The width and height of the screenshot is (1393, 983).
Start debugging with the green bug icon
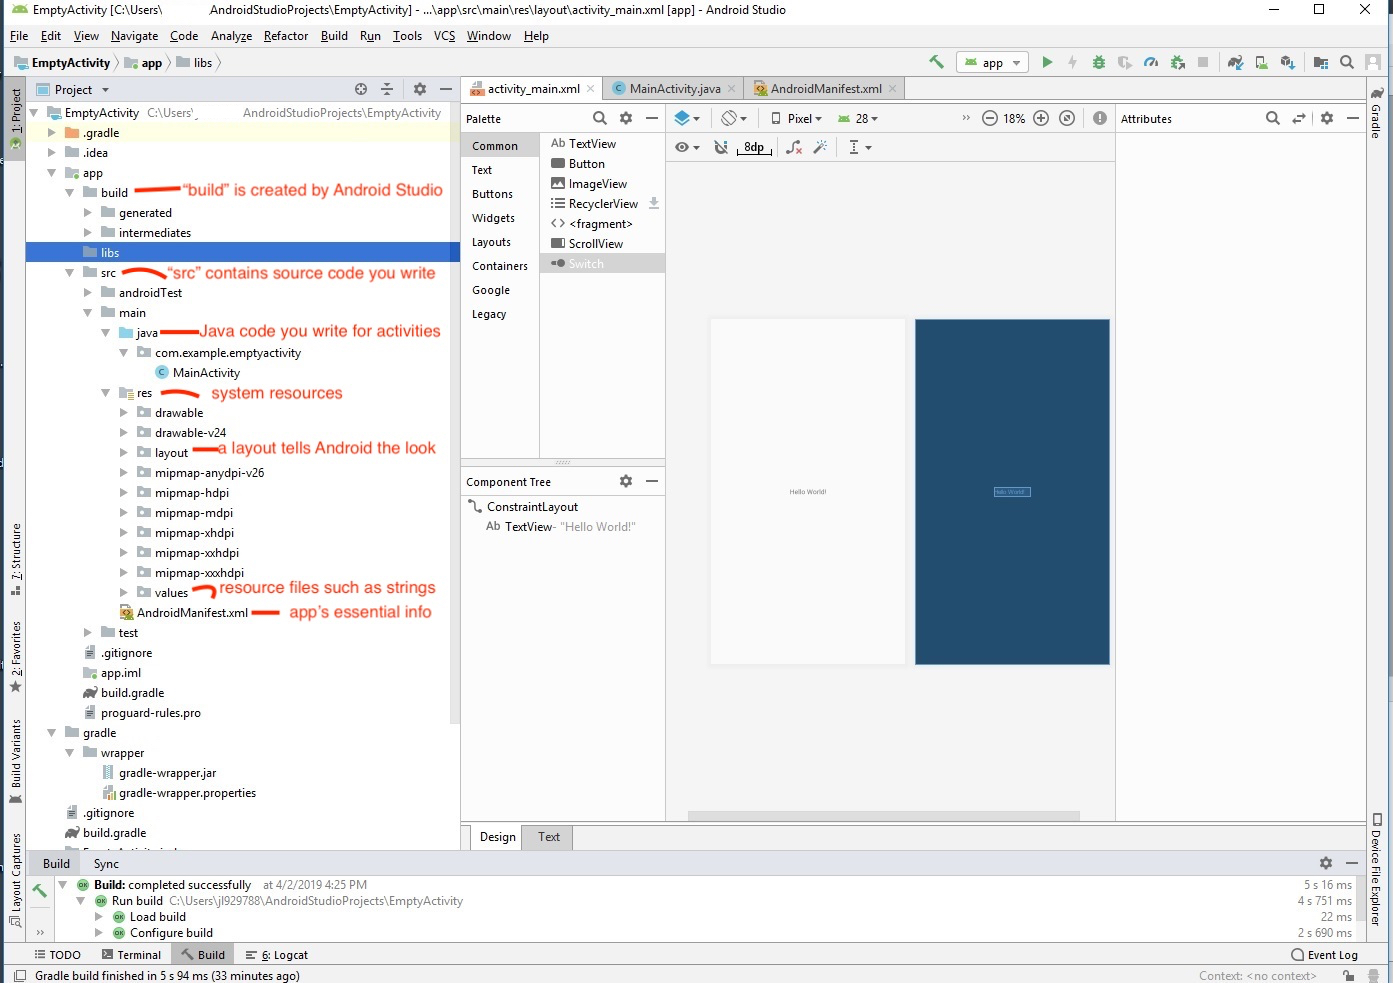[1099, 62]
